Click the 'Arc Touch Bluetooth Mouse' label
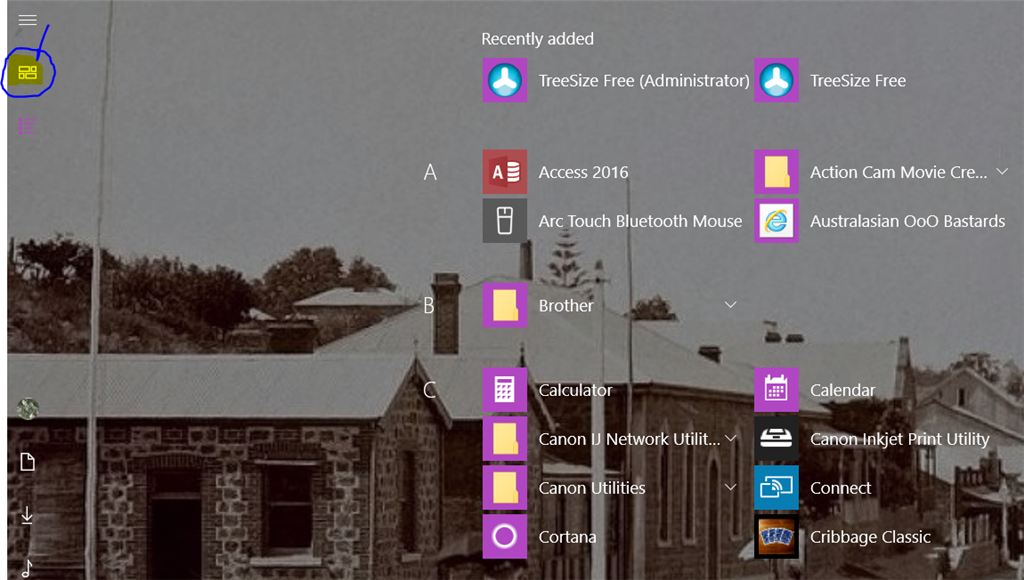 pos(640,221)
